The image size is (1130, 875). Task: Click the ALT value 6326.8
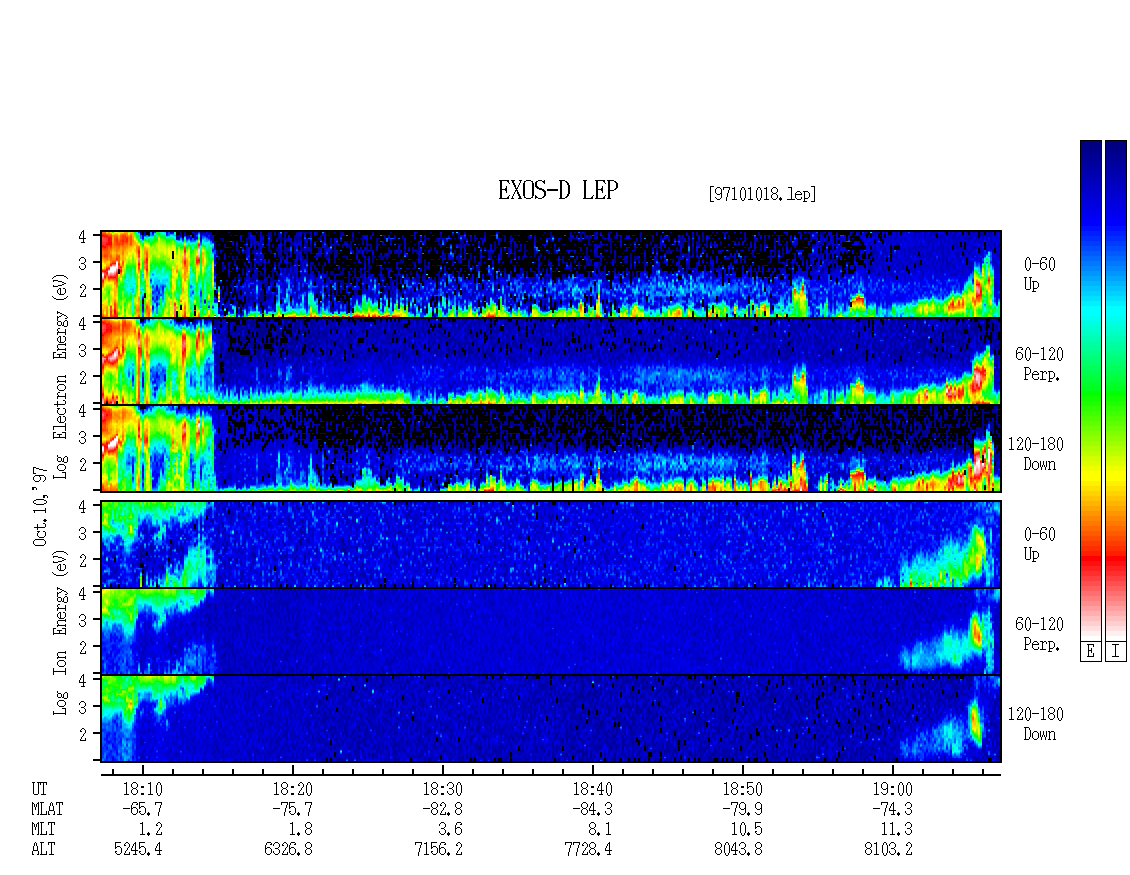coord(288,850)
